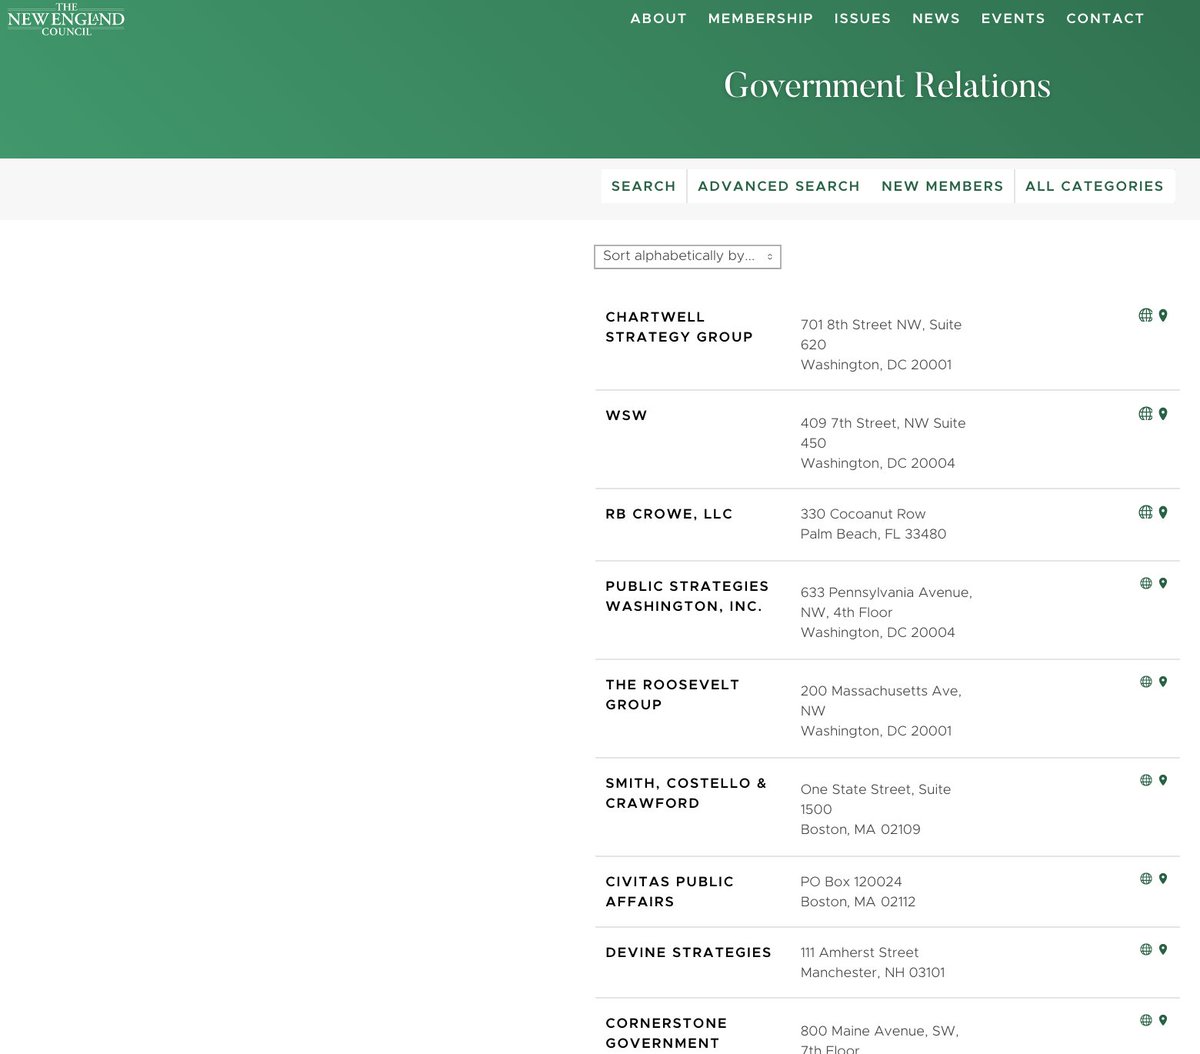Open map pin for Civitas Public Affairs
Screen dimensions: 1200x1054
pos(1163,878)
